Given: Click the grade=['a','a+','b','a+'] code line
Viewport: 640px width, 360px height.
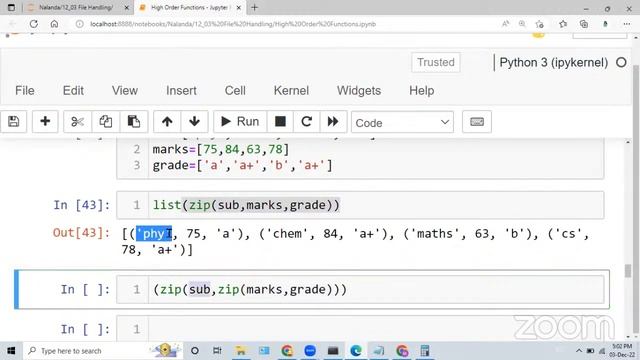Looking at the screenshot, I should pyautogui.click(x=242, y=165).
